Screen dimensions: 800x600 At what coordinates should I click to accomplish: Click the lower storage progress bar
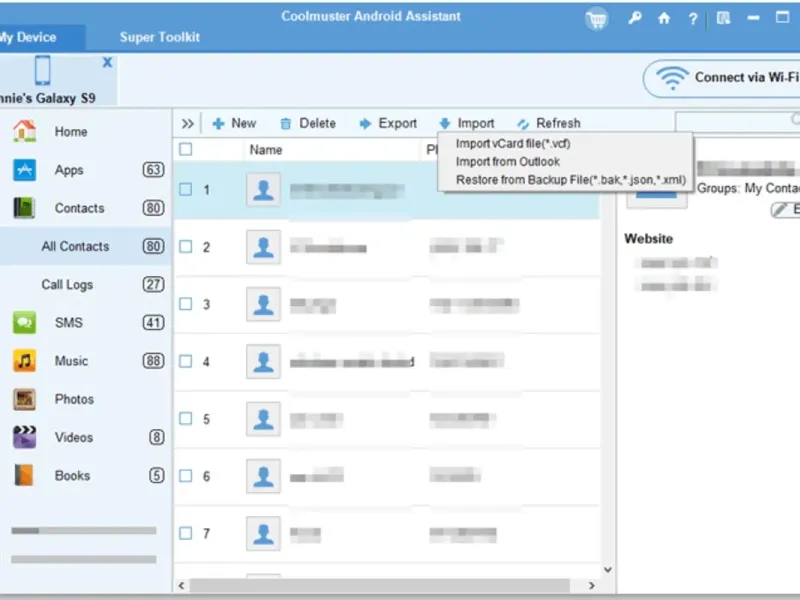(84, 560)
